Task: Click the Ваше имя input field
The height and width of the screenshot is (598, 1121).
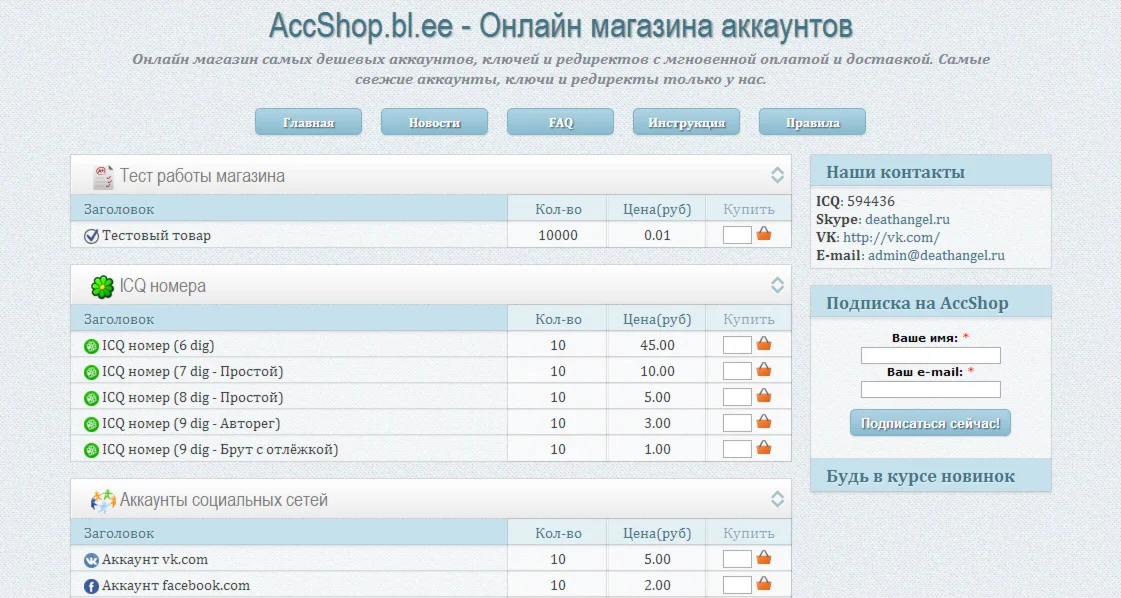Action: point(930,356)
